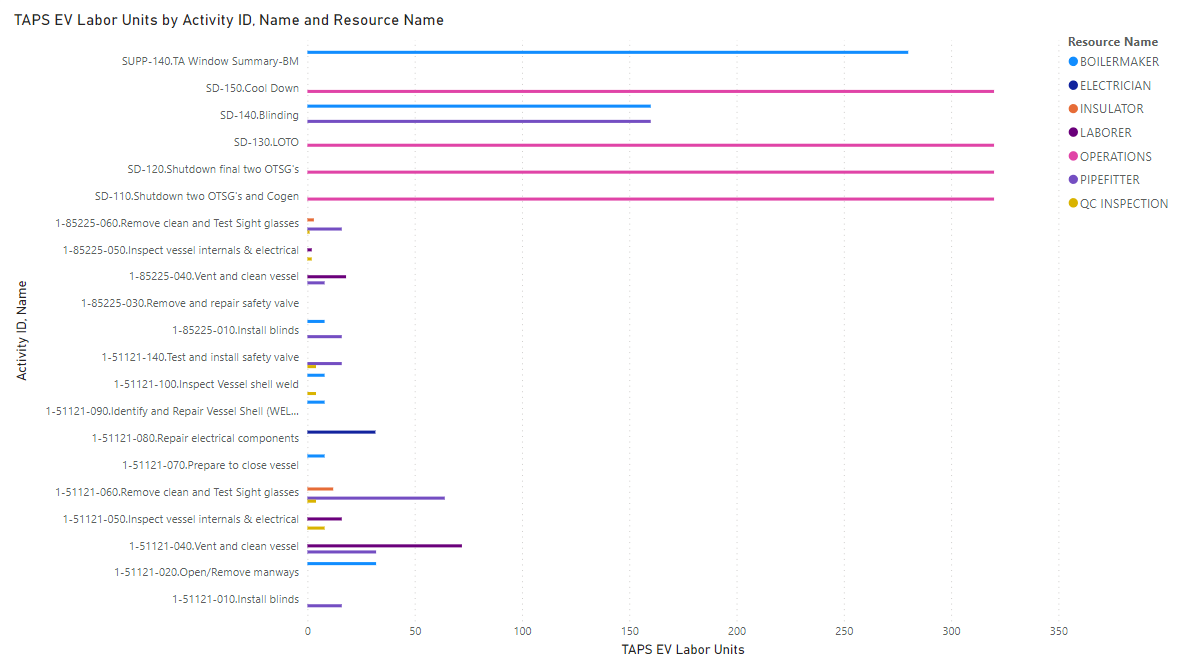1184x663 pixels.
Task: Click the BOILERMAKER legend color dot
Action: (1073, 62)
